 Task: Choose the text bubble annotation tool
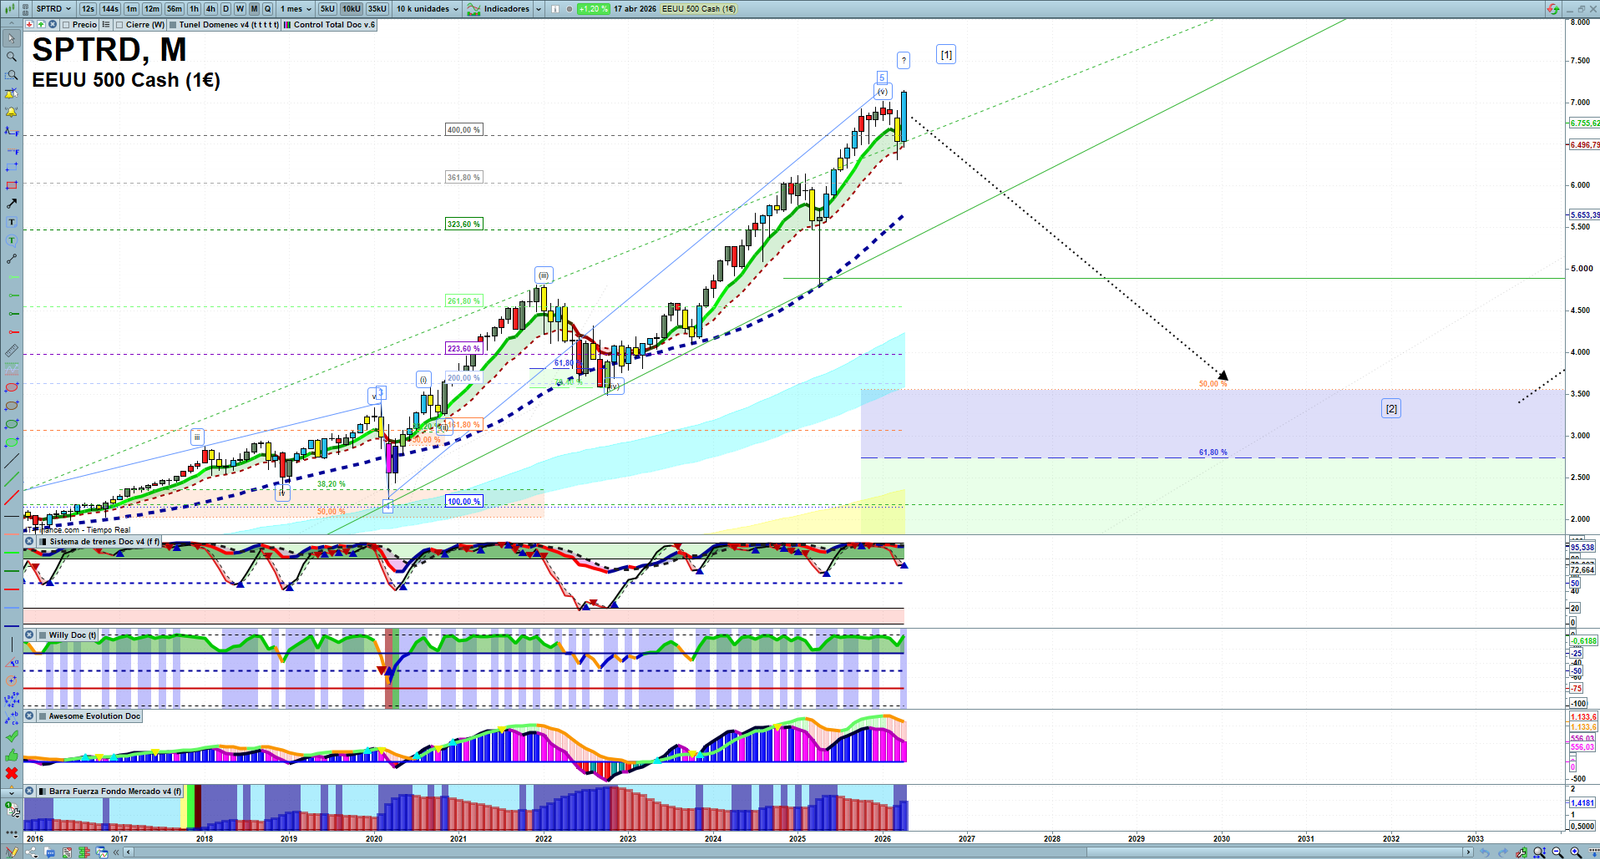point(11,240)
